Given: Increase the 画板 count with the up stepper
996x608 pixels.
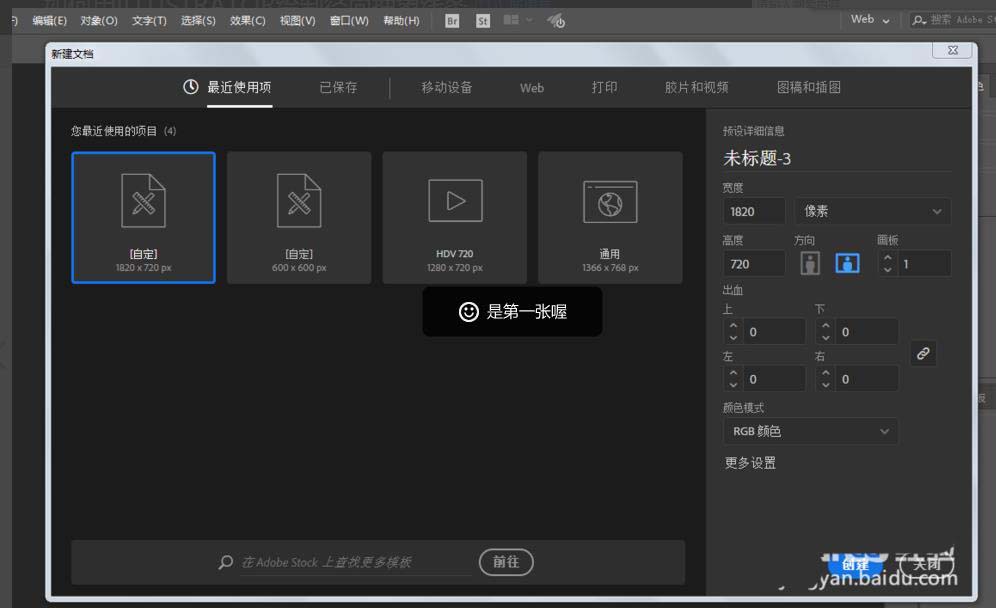Looking at the screenshot, I should pyautogui.click(x=886, y=257).
